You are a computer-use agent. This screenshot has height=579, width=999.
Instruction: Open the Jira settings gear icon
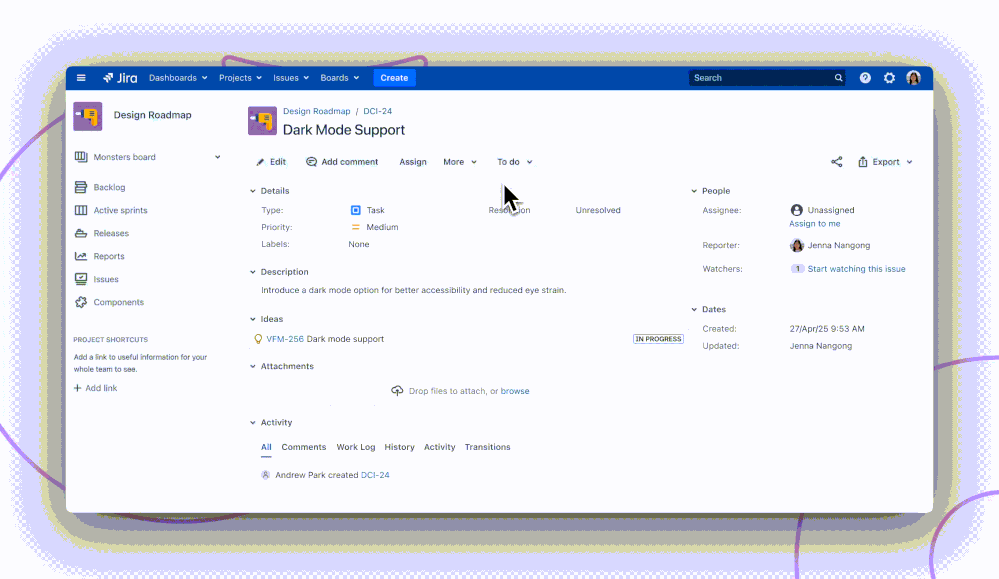click(889, 77)
